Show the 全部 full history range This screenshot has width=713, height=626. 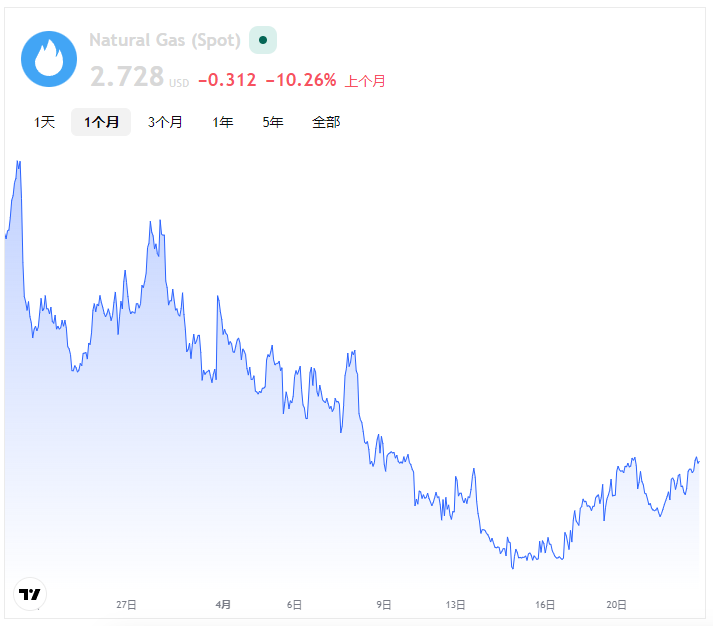[326, 122]
